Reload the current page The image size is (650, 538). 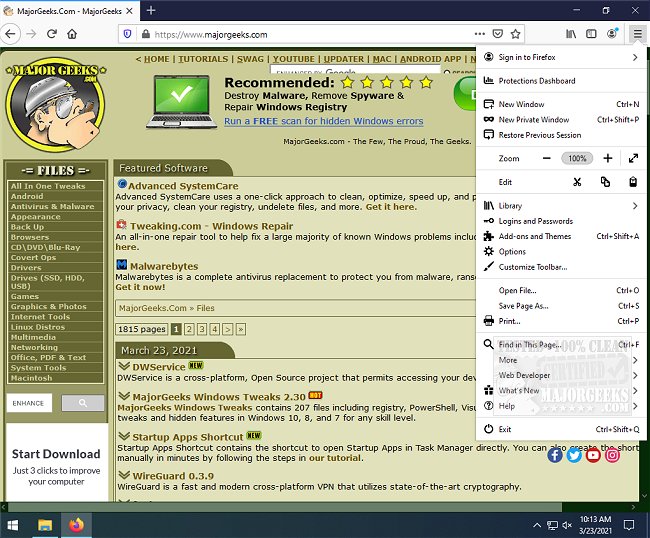pos(52,34)
